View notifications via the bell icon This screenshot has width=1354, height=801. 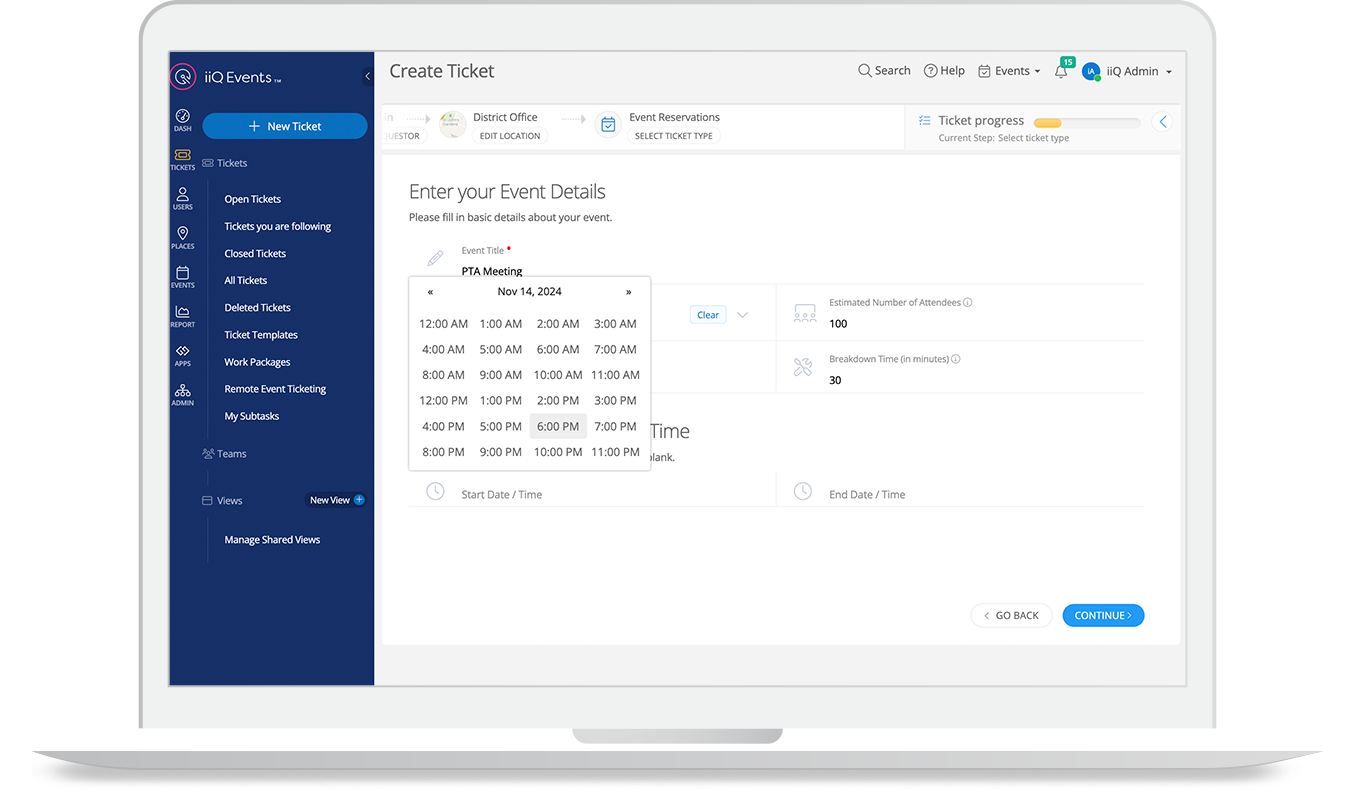coord(1059,71)
